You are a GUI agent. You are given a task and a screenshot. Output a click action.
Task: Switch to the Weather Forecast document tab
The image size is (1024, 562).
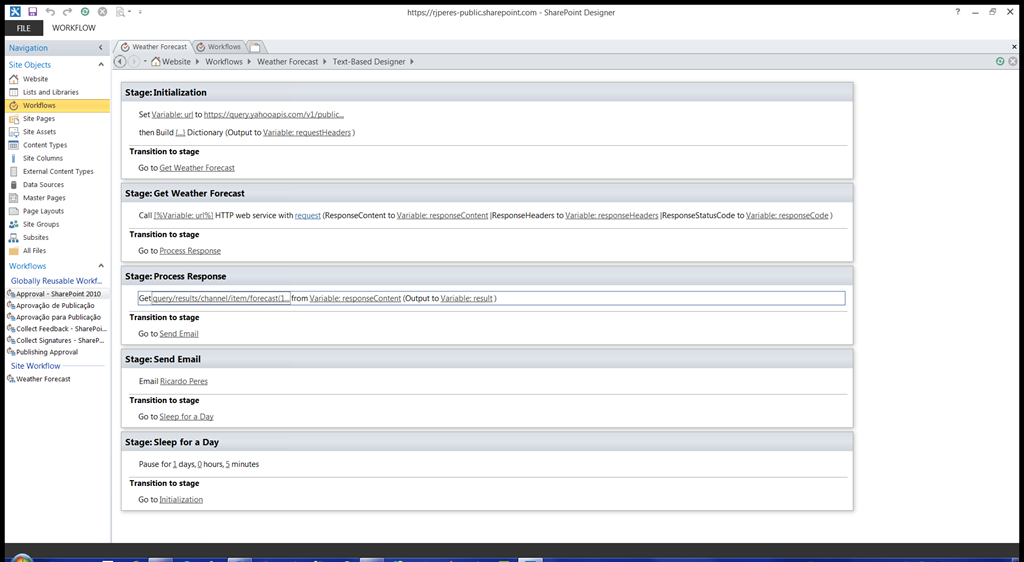coord(154,47)
